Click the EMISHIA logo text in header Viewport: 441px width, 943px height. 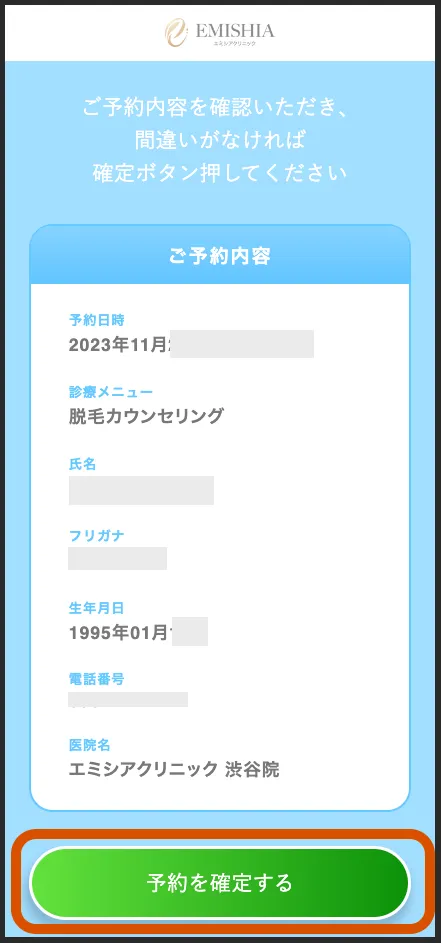tap(235, 30)
